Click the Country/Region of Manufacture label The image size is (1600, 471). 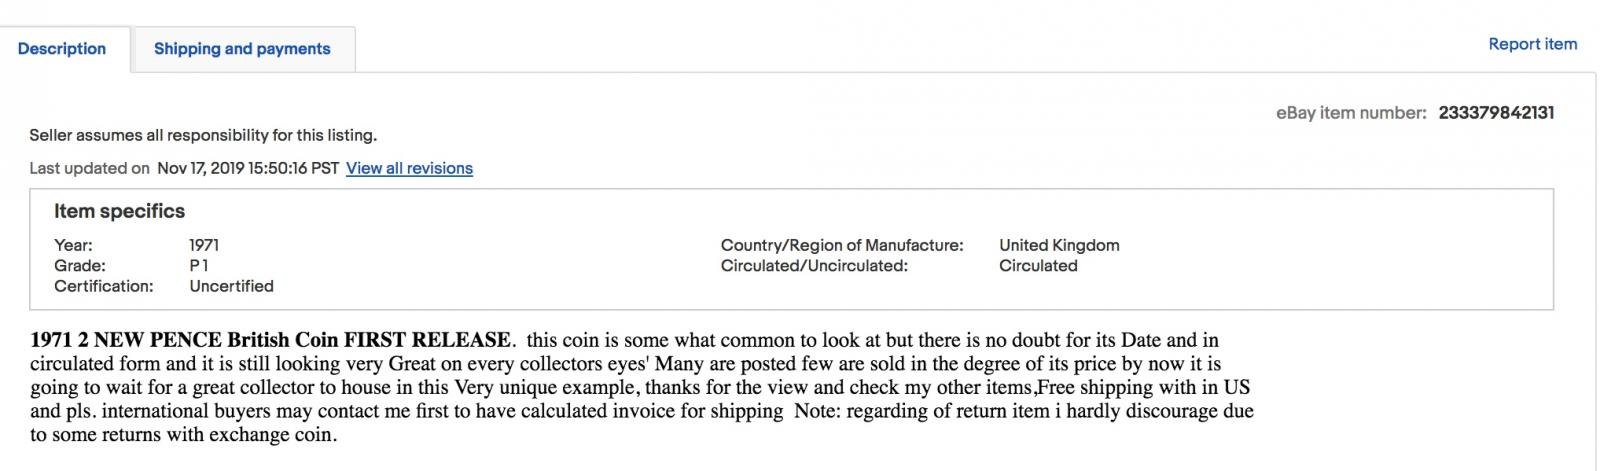point(842,245)
